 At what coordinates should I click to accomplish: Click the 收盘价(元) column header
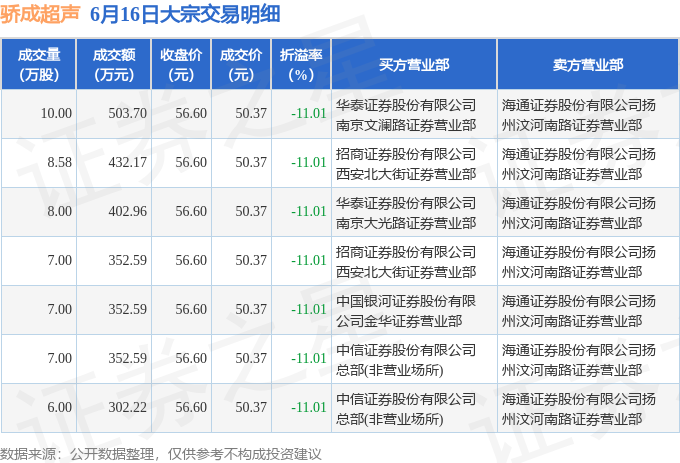181,65
